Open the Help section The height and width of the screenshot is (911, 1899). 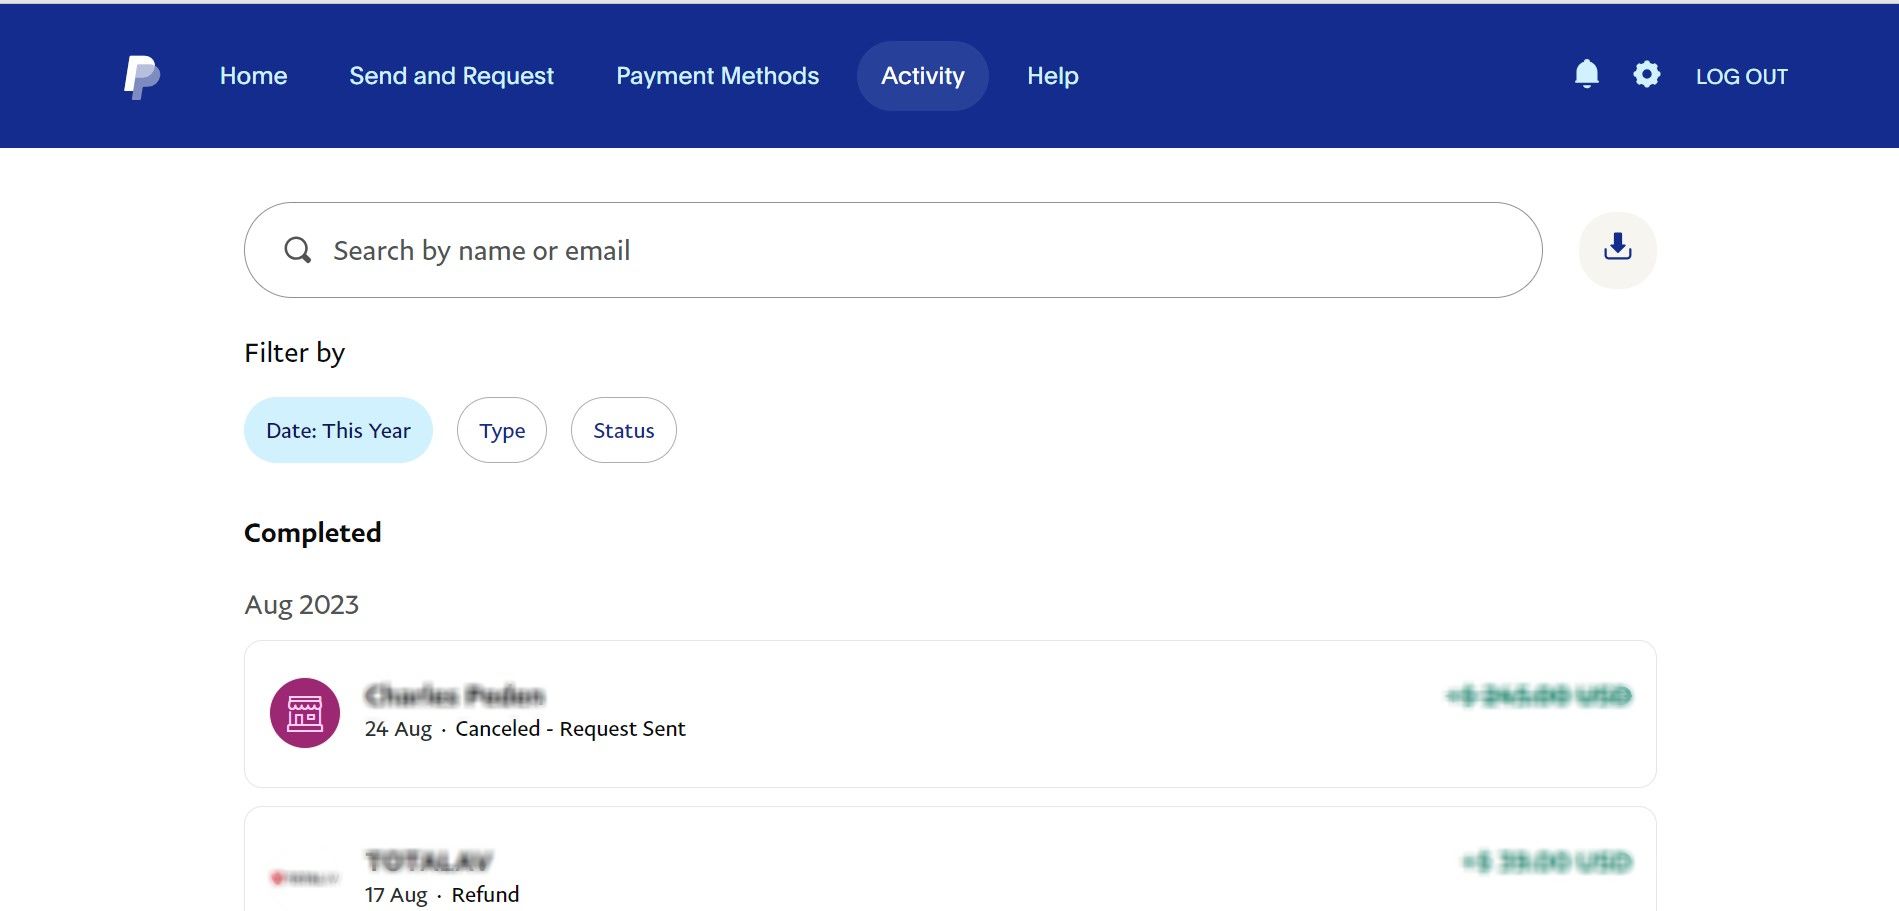[x=1052, y=75]
